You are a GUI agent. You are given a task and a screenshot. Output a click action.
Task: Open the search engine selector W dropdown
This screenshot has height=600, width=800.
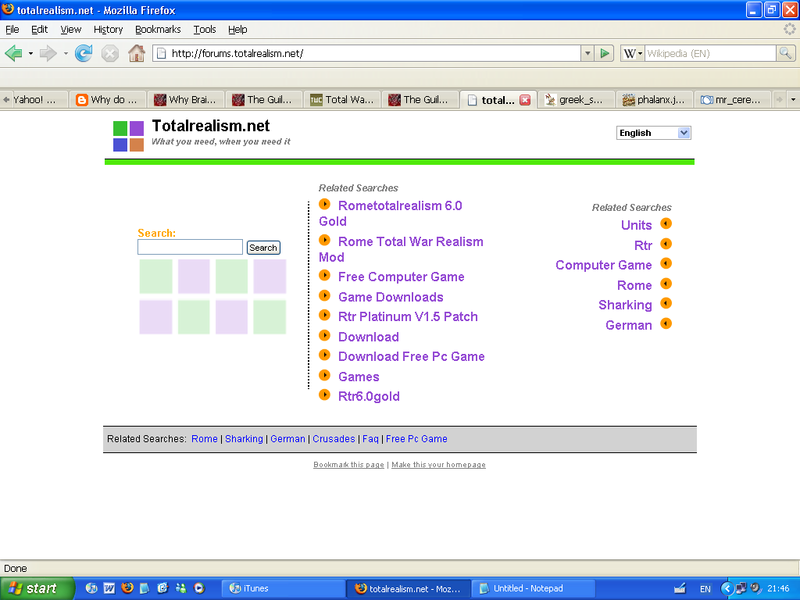633,53
